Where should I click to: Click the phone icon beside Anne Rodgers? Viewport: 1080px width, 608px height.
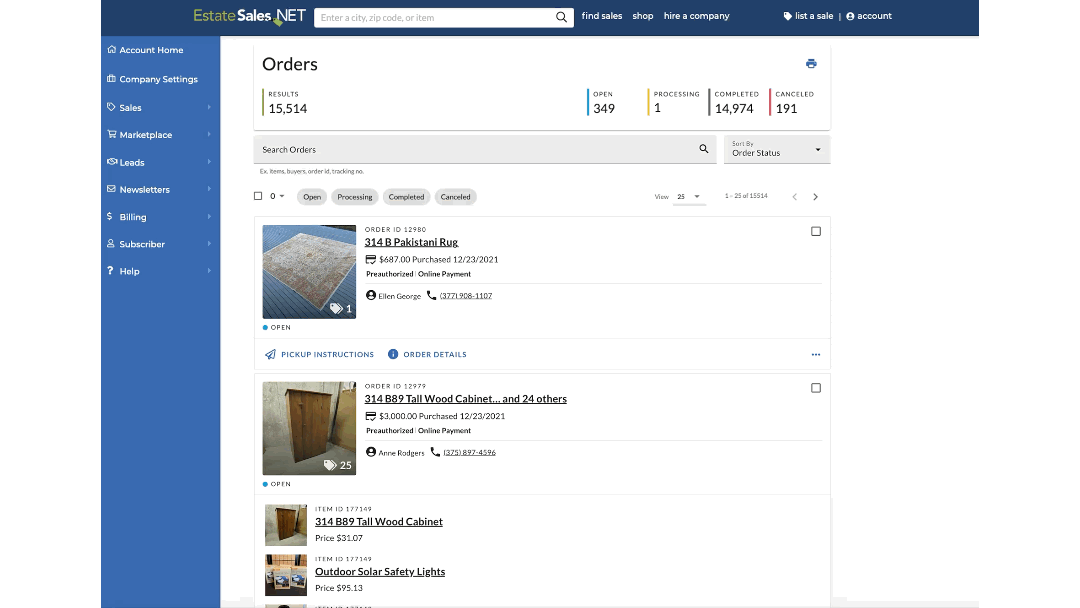(x=435, y=452)
